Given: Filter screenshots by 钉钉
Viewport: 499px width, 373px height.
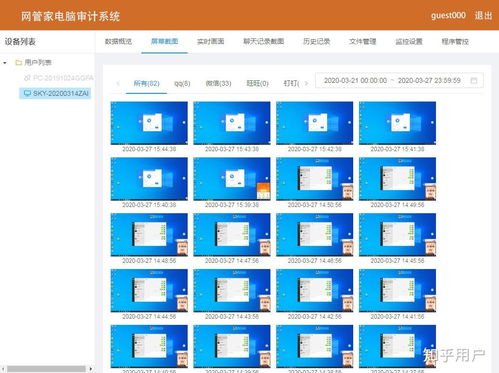Looking at the screenshot, I should tap(291, 83).
